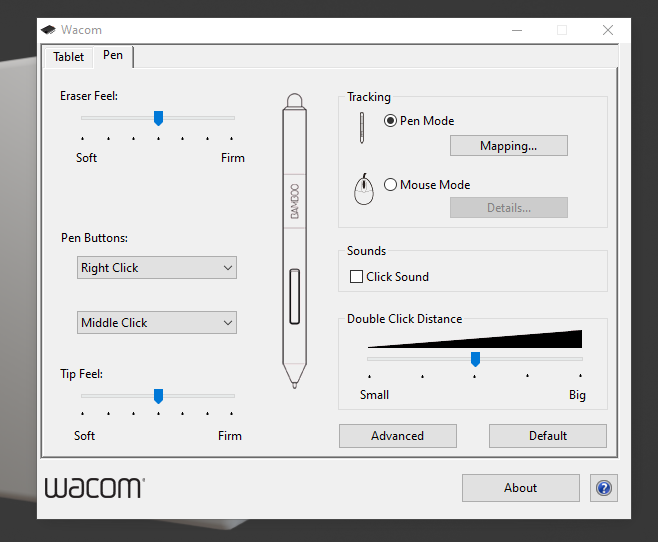Select the Pen Mode radio button

pyautogui.click(x=390, y=121)
